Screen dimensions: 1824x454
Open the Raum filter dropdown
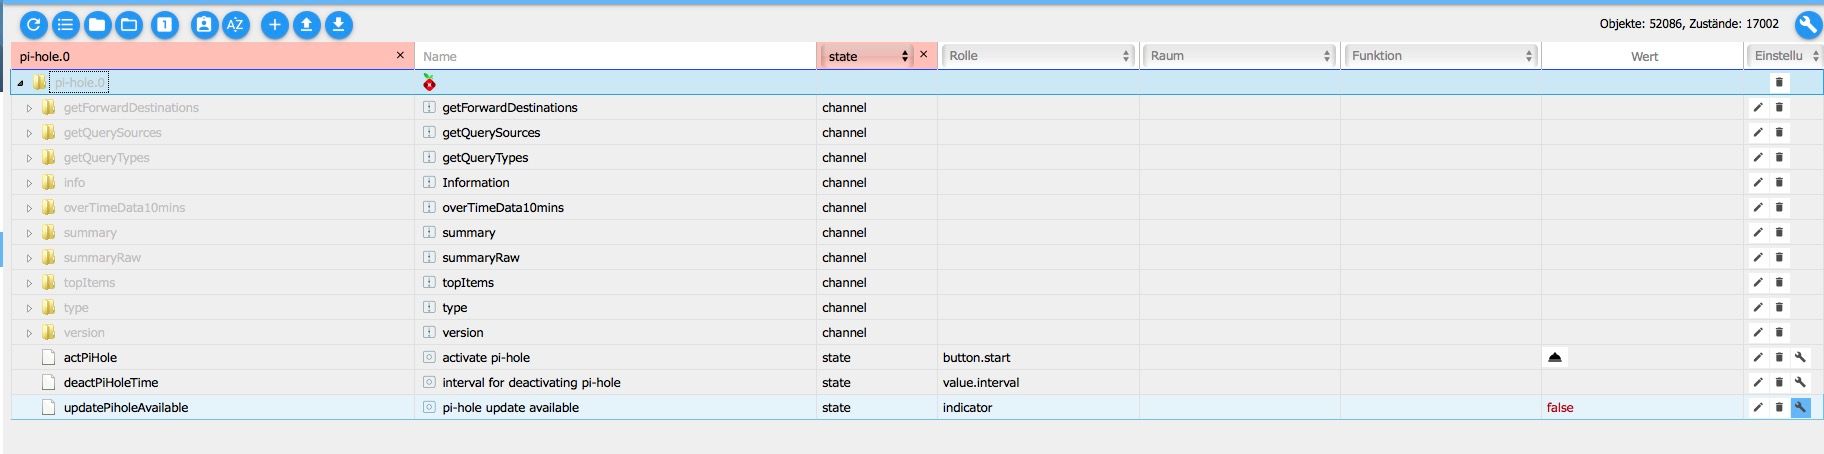[x=1240, y=56]
